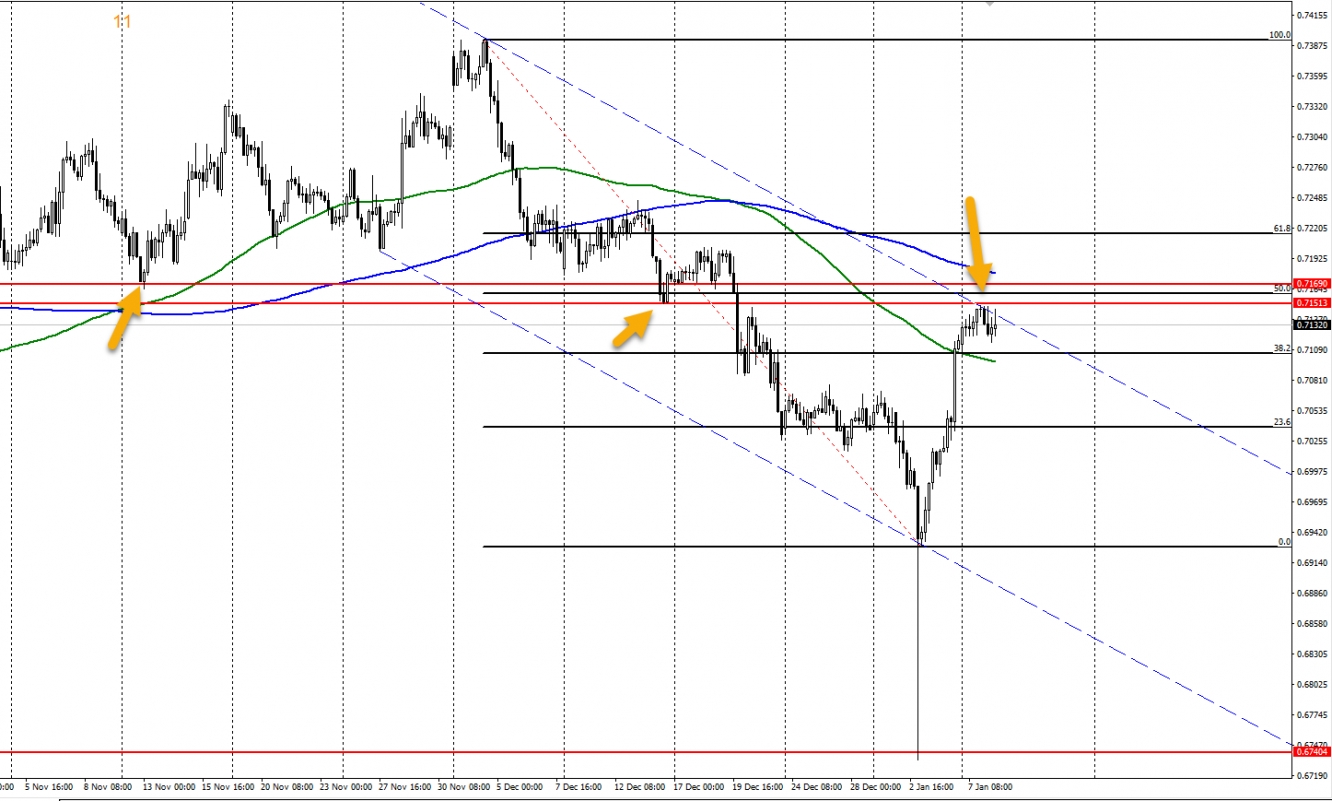1332x801 pixels.
Task: Click the 0.67745 price scale value
Action: [1312, 716]
